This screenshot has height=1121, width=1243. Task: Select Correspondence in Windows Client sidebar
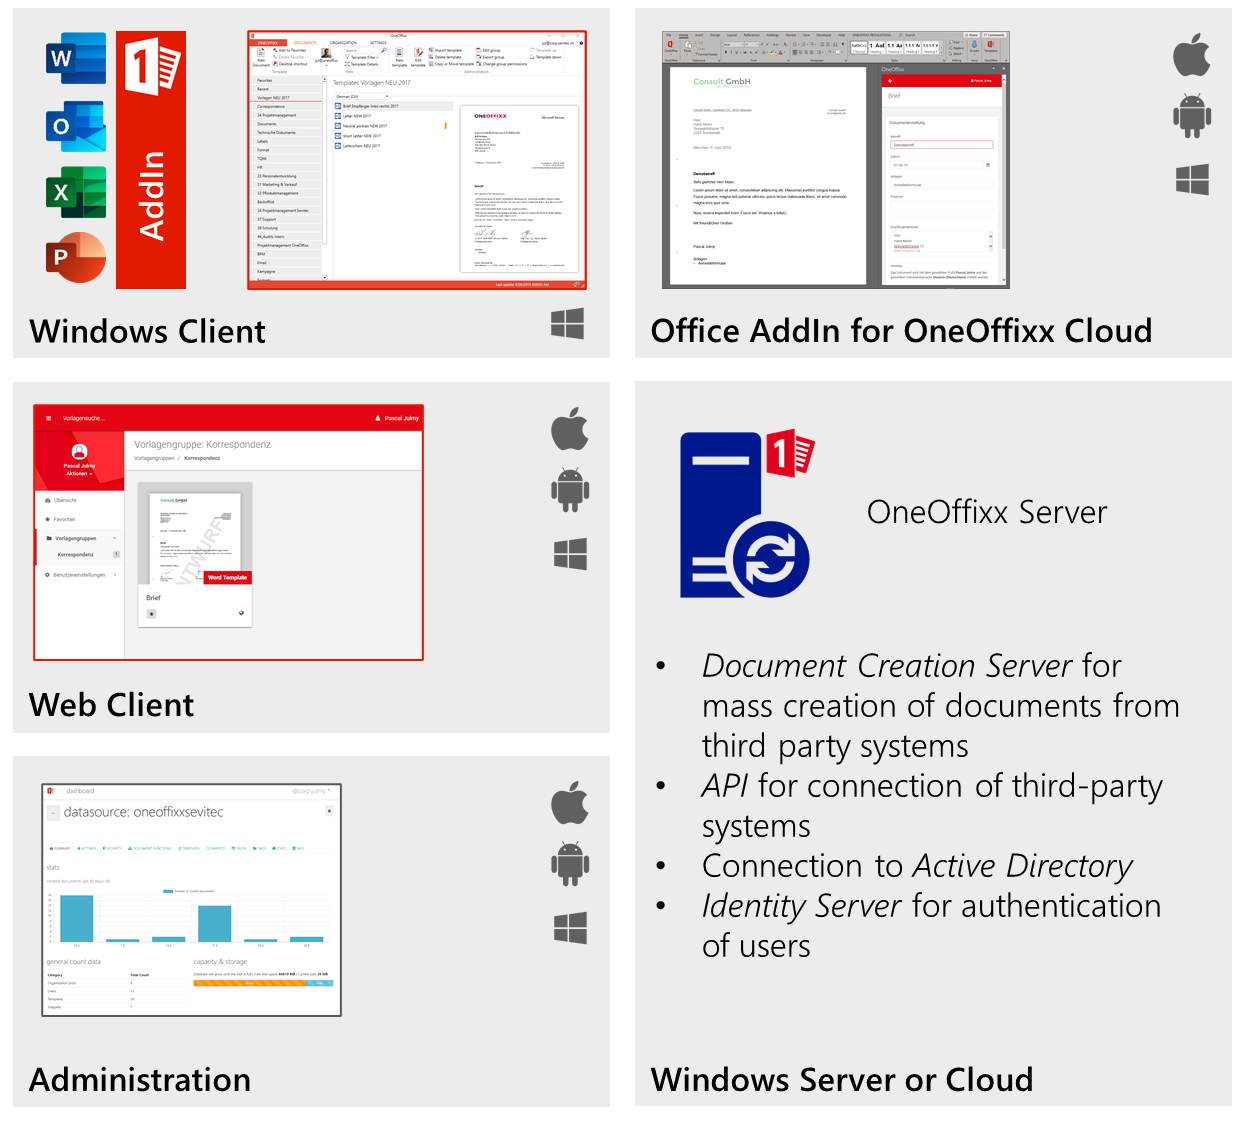pos(288,106)
